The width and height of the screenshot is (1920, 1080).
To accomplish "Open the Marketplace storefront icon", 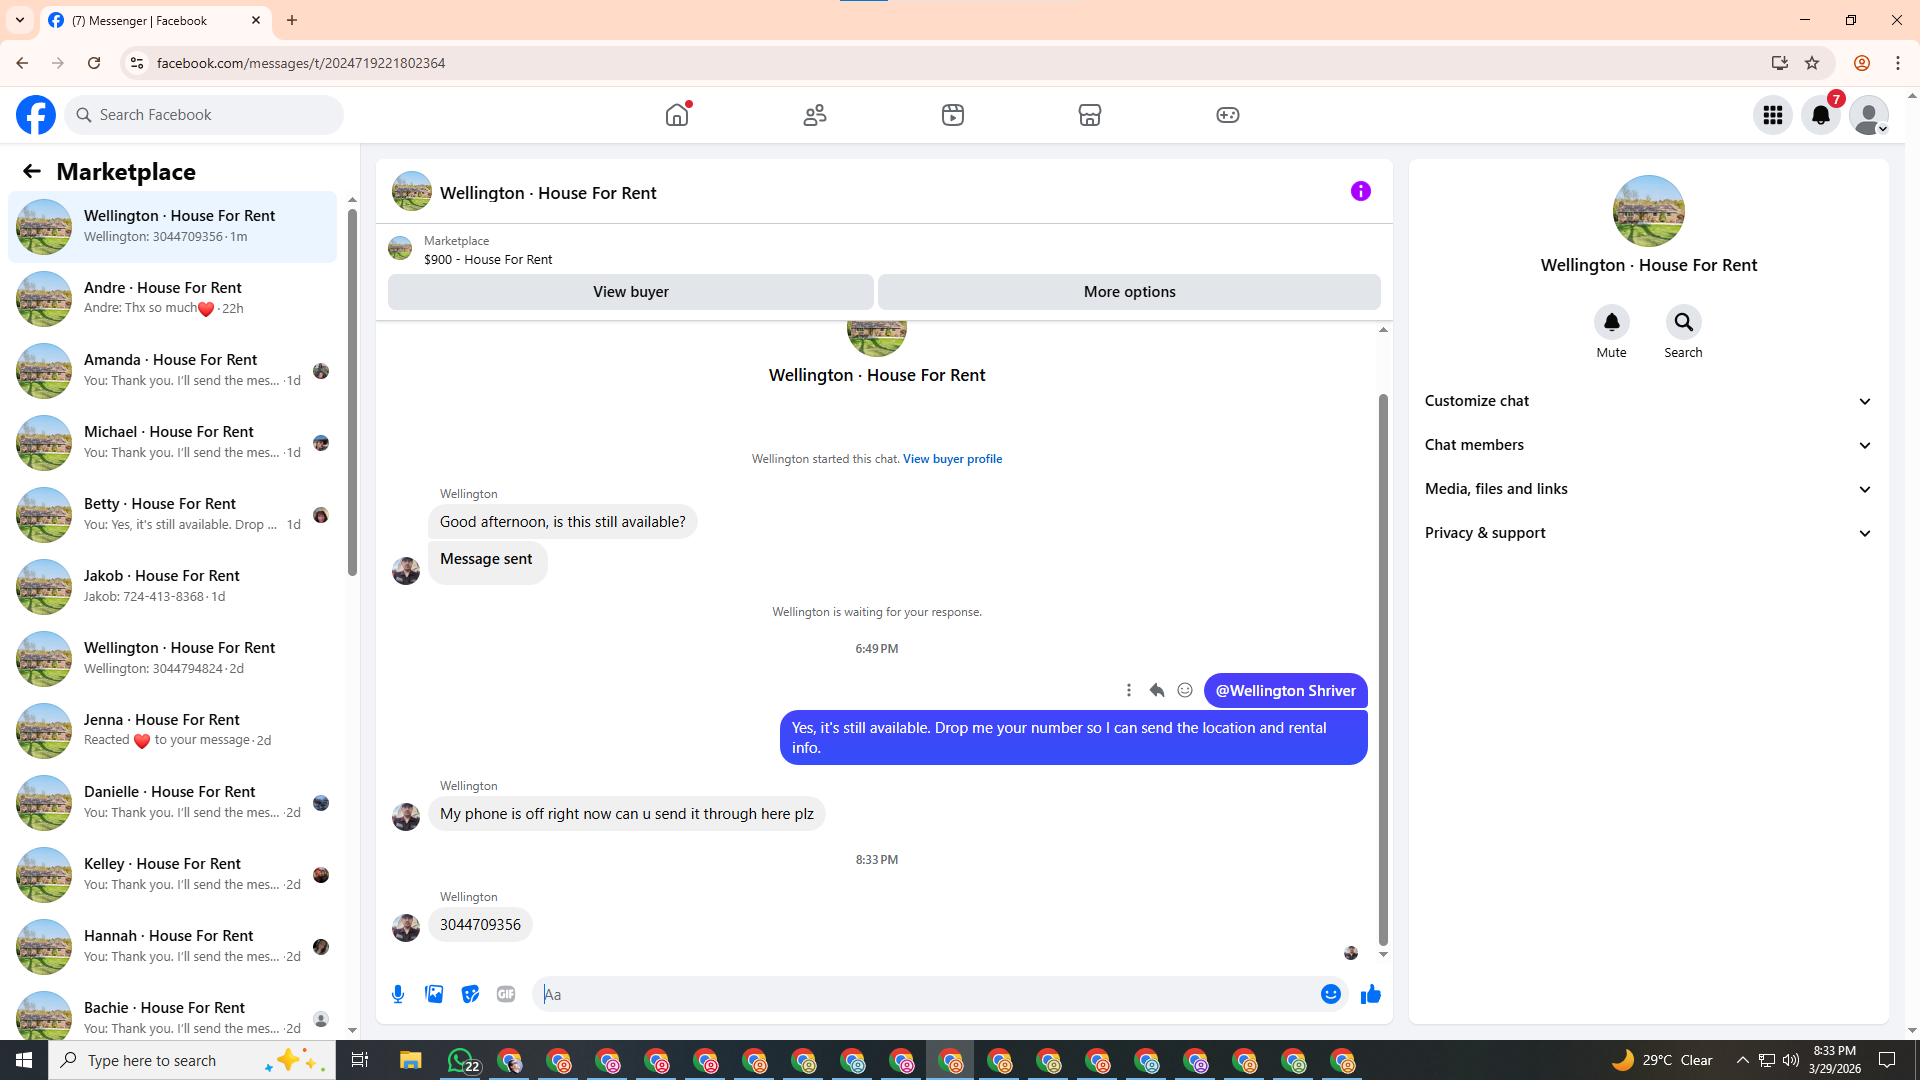I will click(1090, 115).
